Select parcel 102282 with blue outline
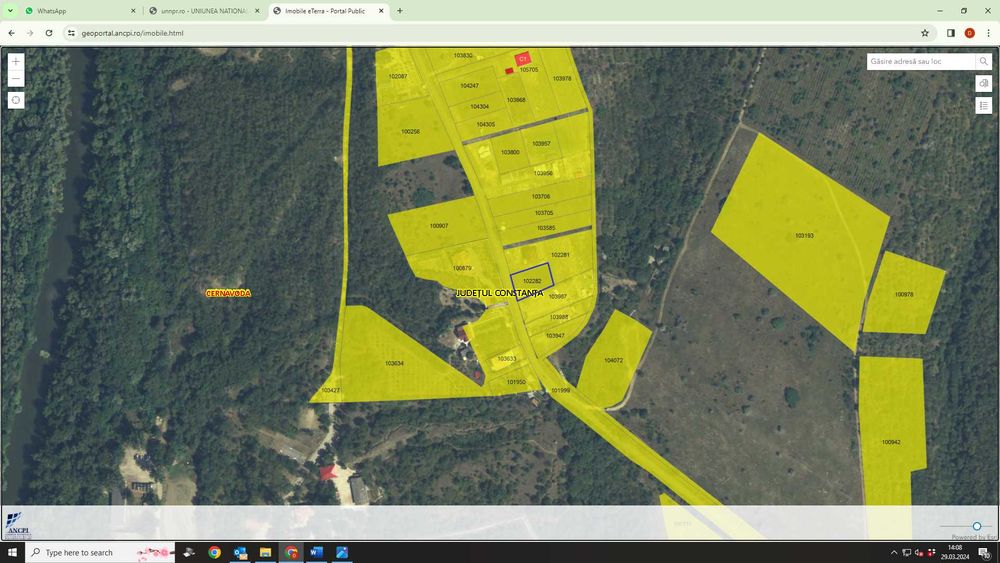This screenshot has width=1000, height=563. [x=532, y=281]
